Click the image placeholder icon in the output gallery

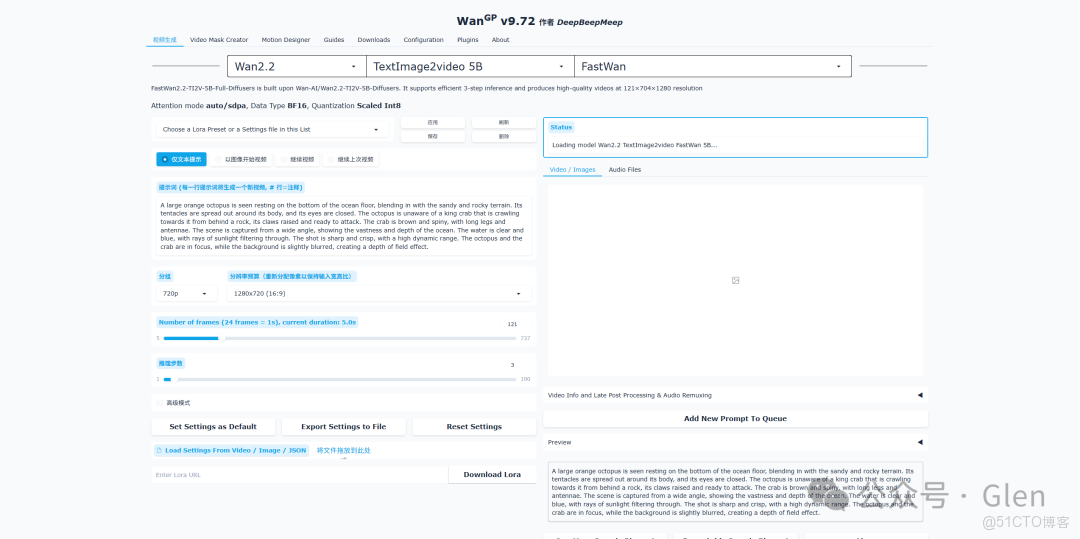[735, 280]
